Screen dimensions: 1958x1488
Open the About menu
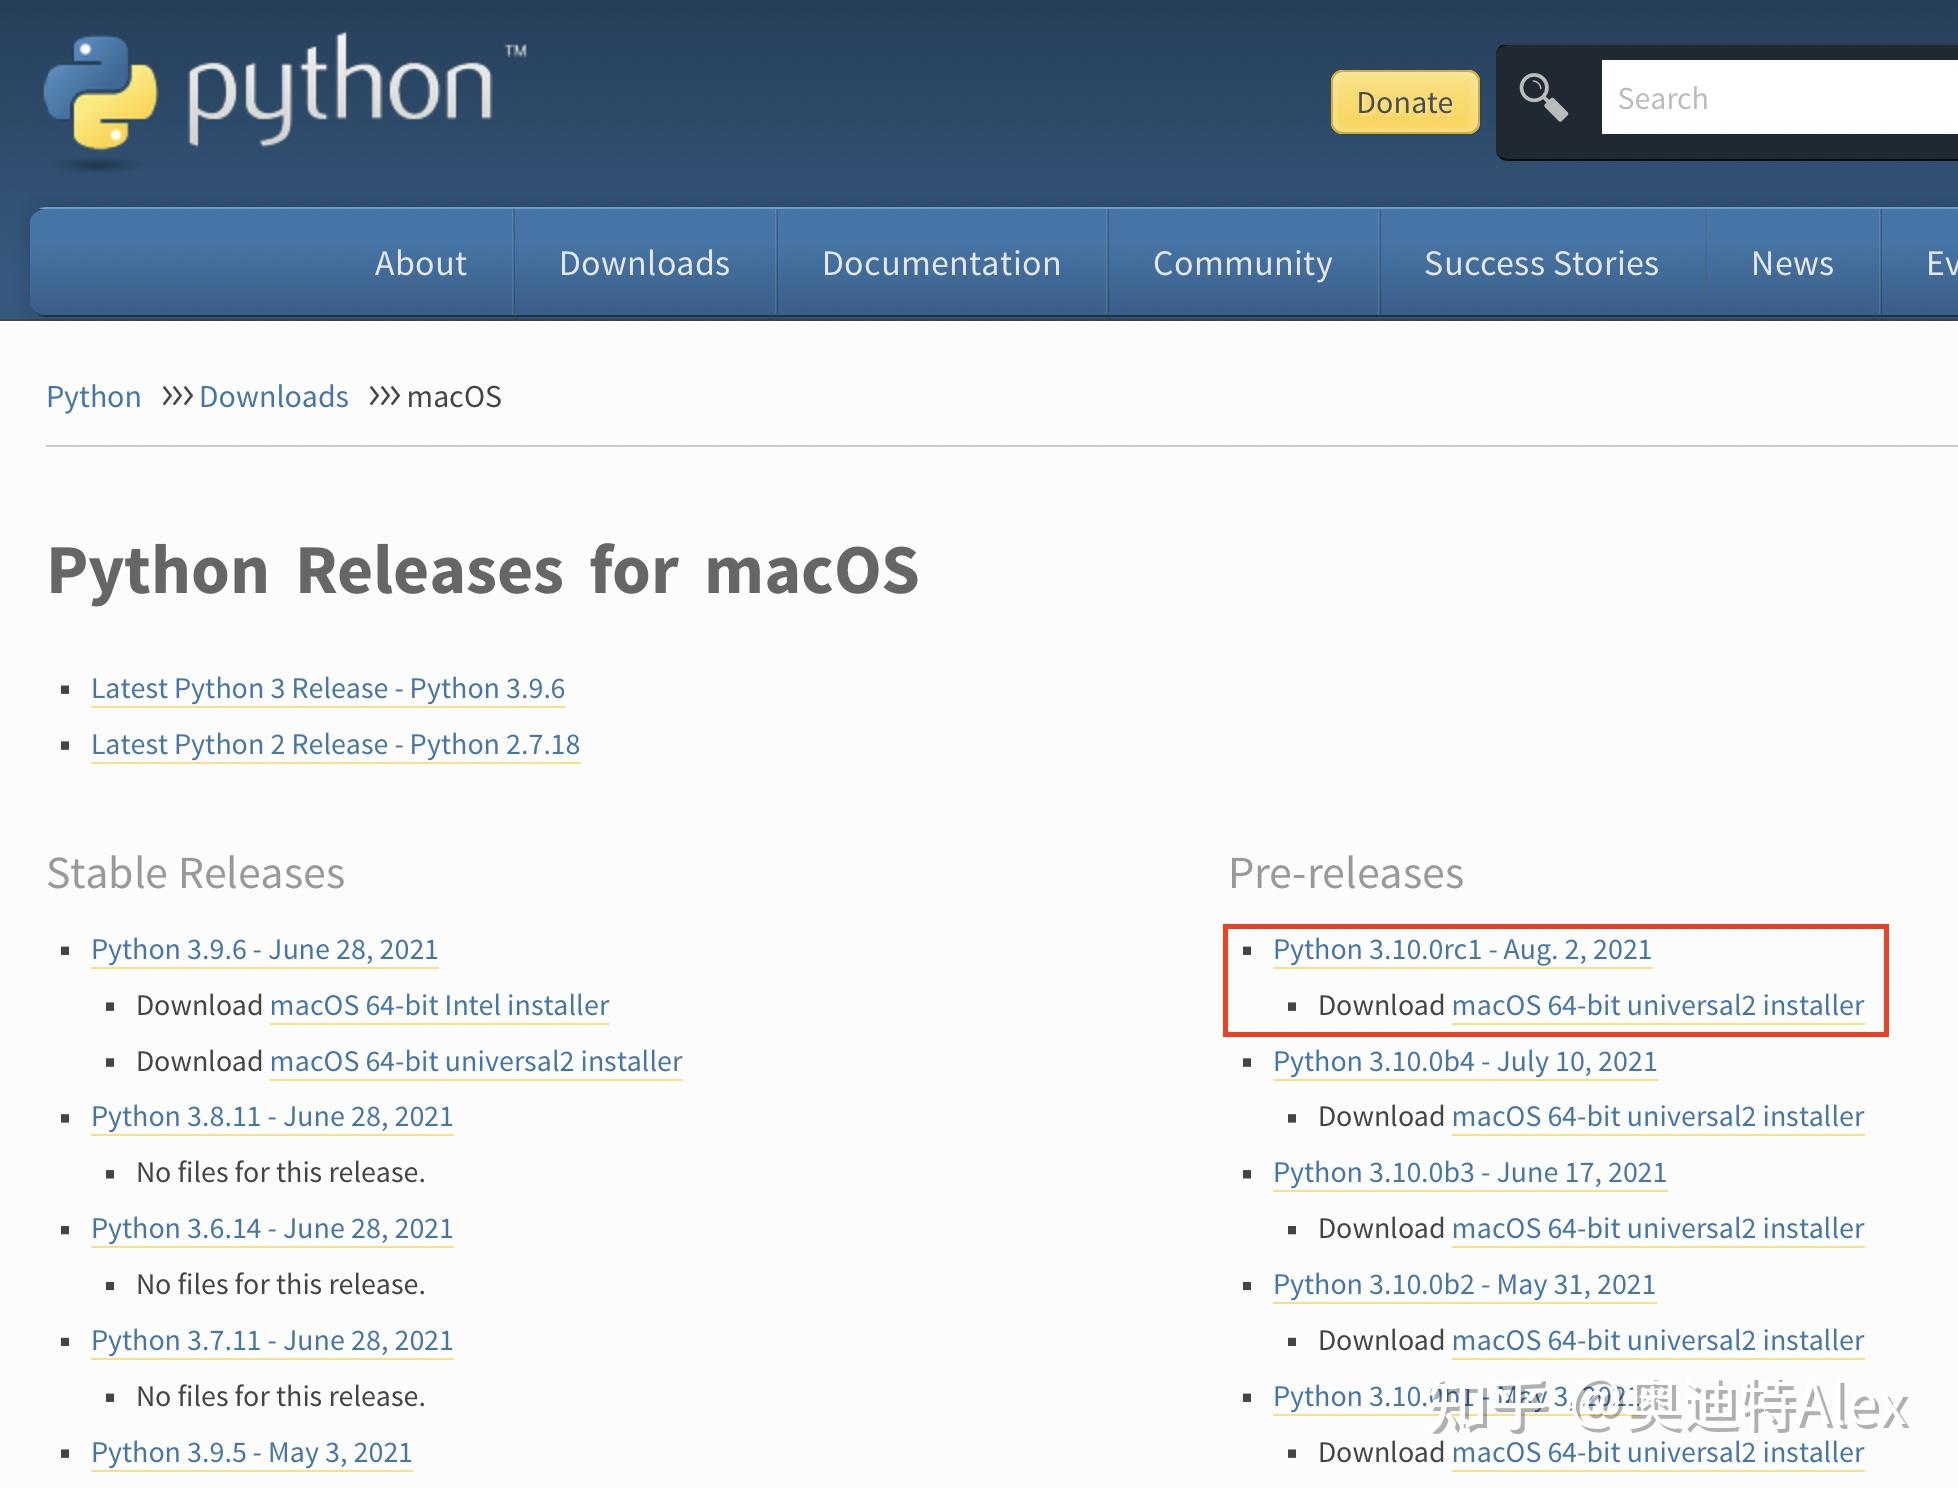pyautogui.click(x=420, y=263)
